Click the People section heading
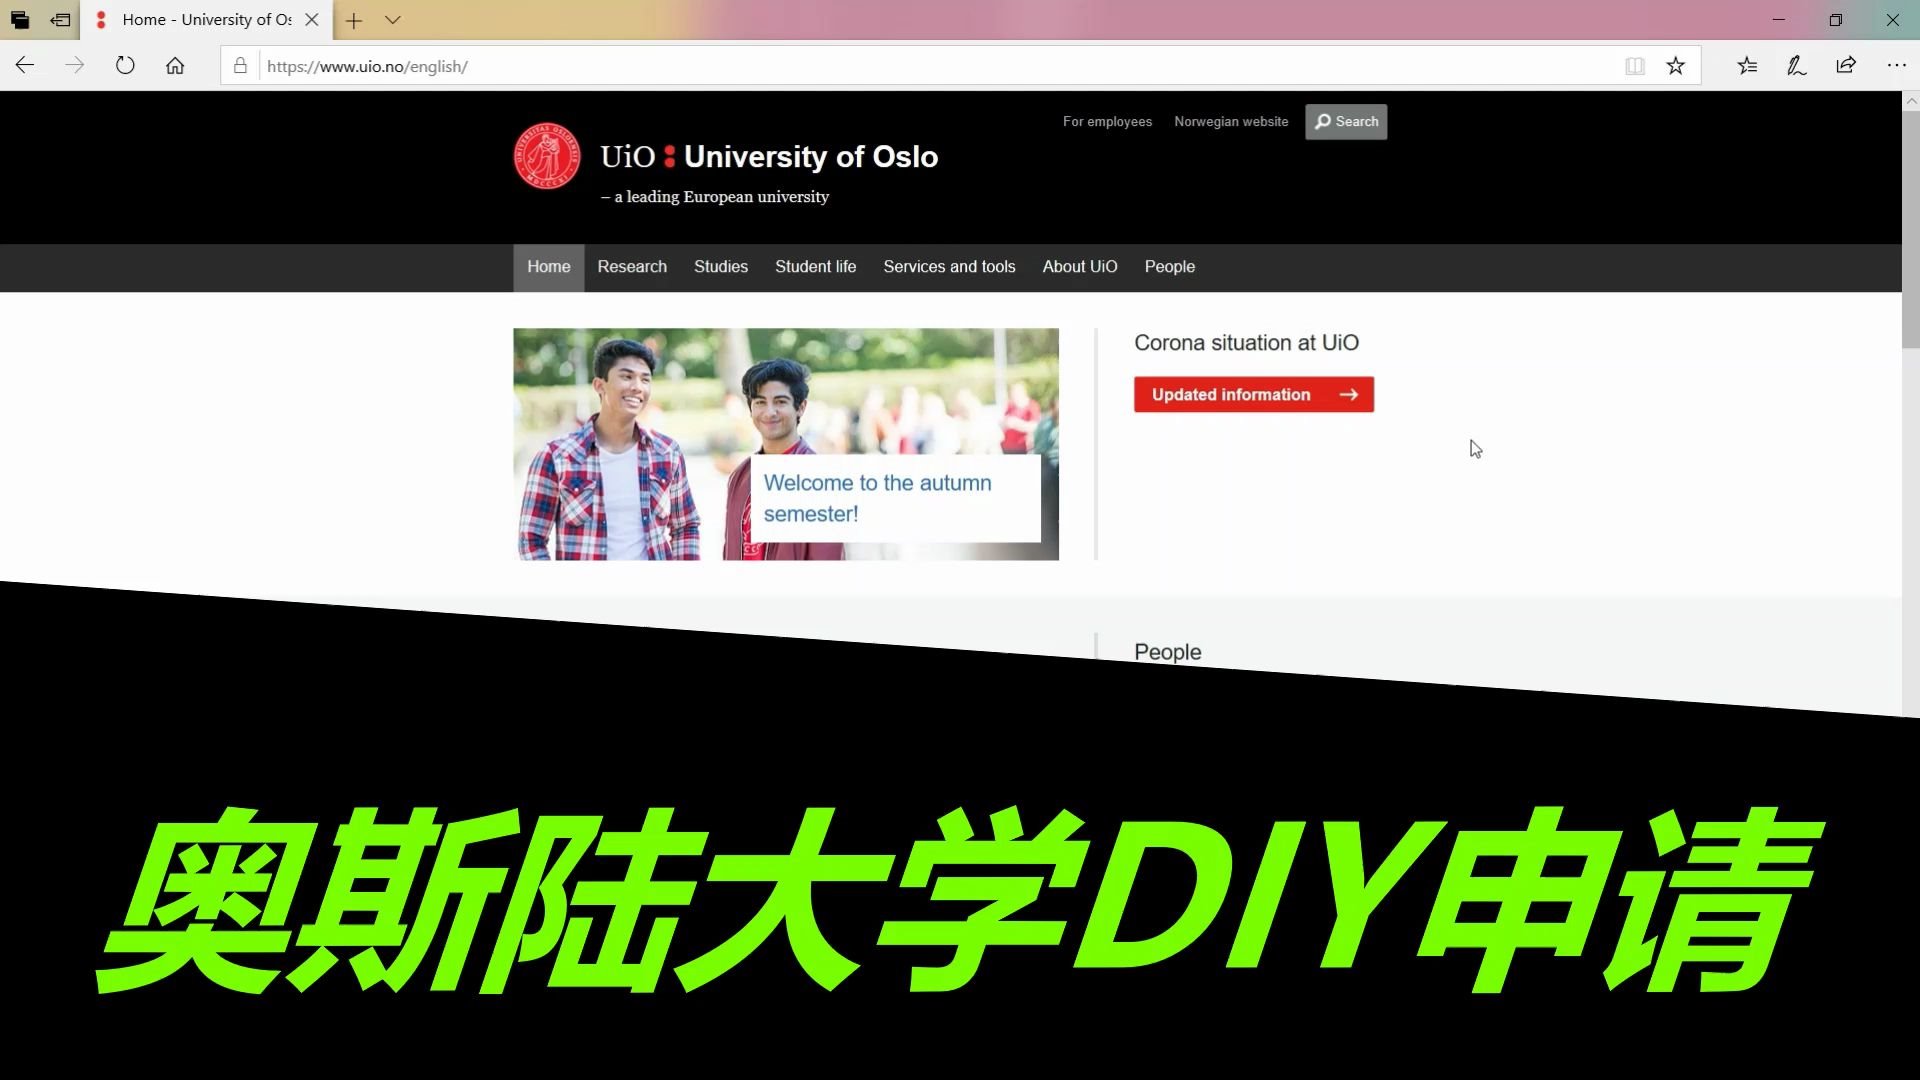 [x=1167, y=652]
